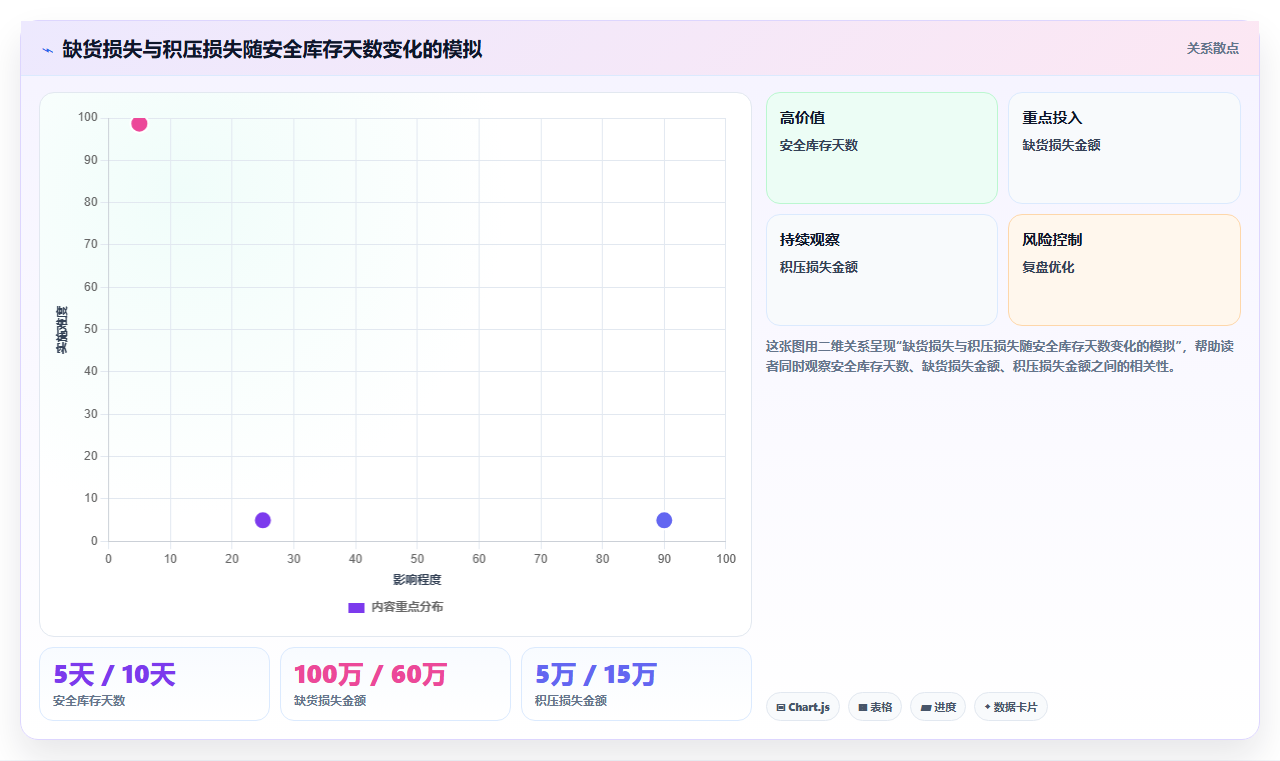This screenshot has width=1280, height=761.
Task: Click the 表格 tag chip
Action: 875,707
